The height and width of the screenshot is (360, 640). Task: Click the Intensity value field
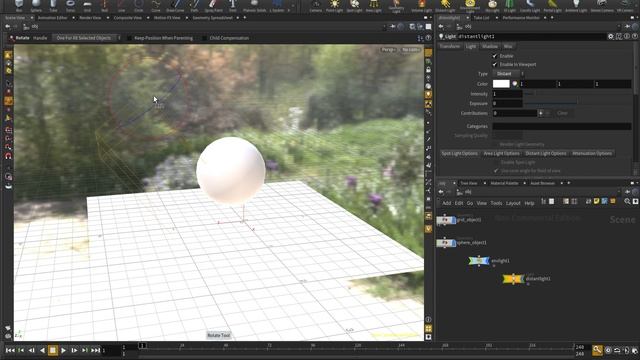point(507,94)
